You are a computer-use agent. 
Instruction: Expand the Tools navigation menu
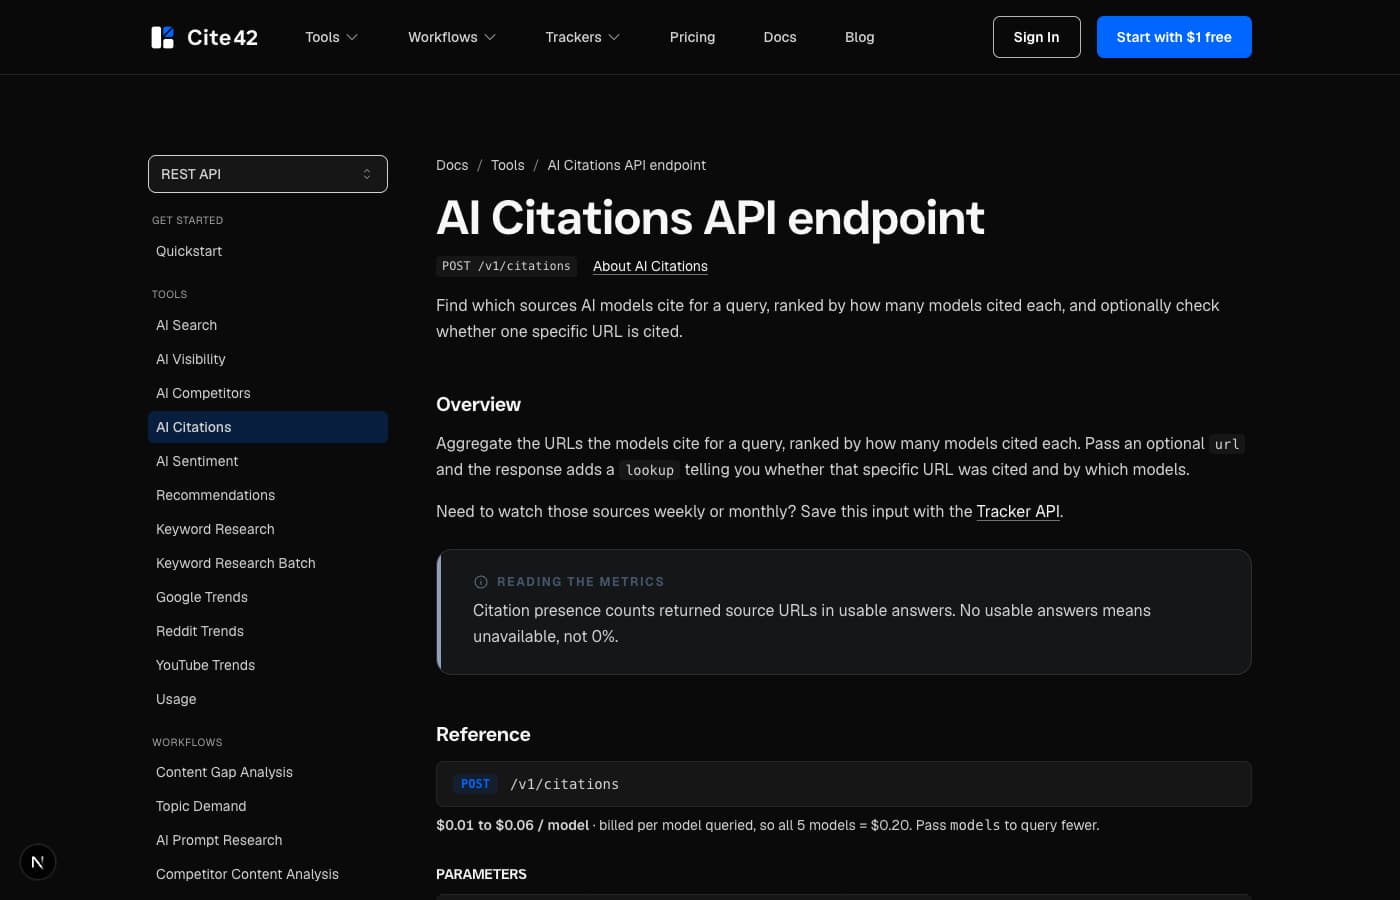pos(331,37)
